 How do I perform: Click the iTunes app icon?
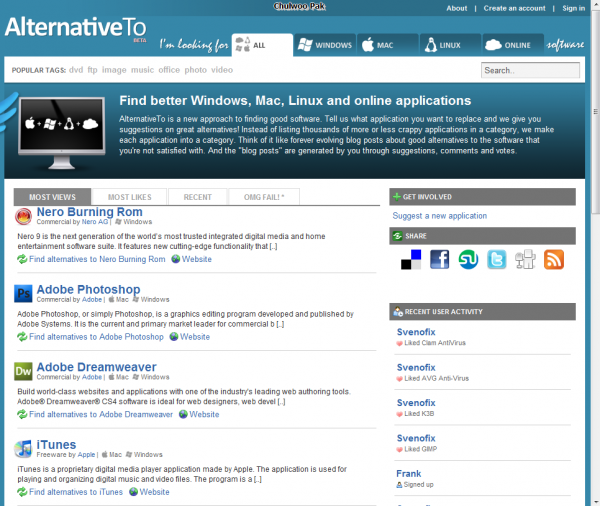[x=23, y=449]
